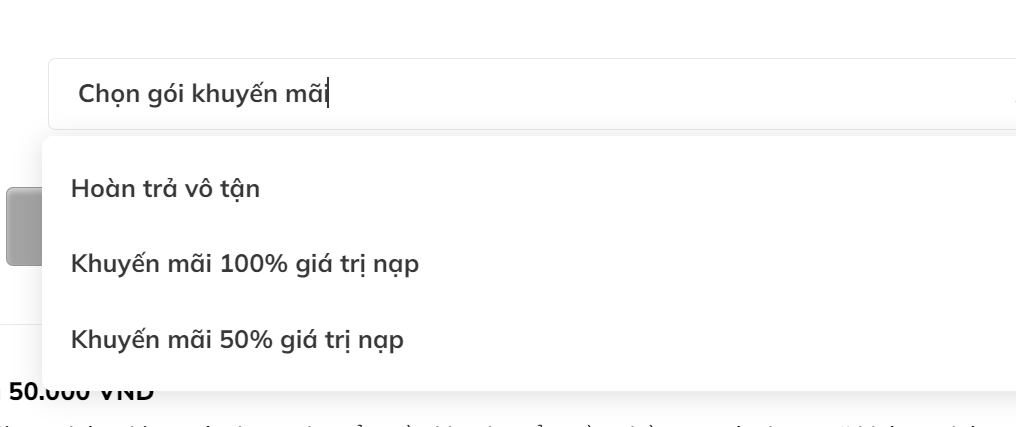
Task: Choose "Khuyến mãi 100% giá trị nạp"
Action: click(244, 264)
